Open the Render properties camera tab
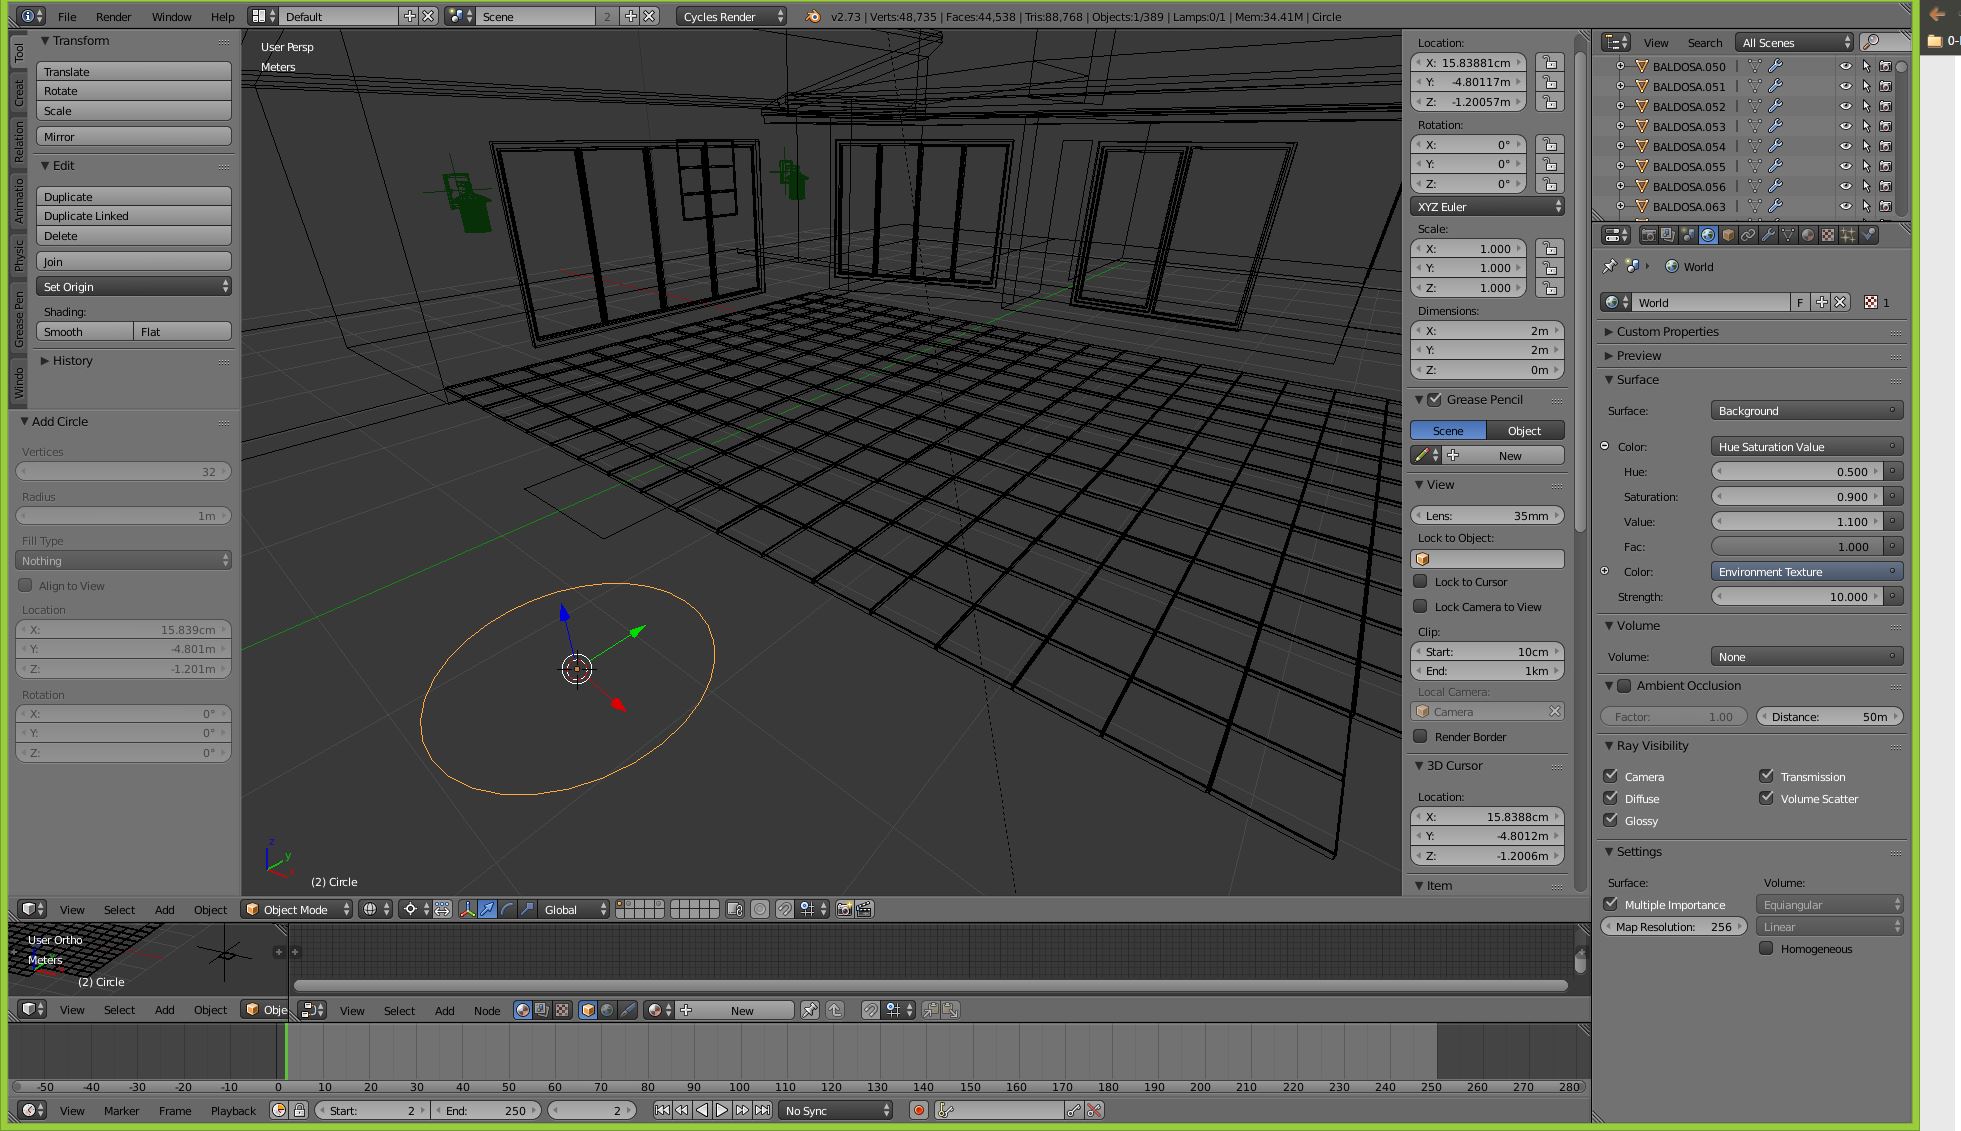The image size is (1961, 1131). pyautogui.click(x=1648, y=235)
